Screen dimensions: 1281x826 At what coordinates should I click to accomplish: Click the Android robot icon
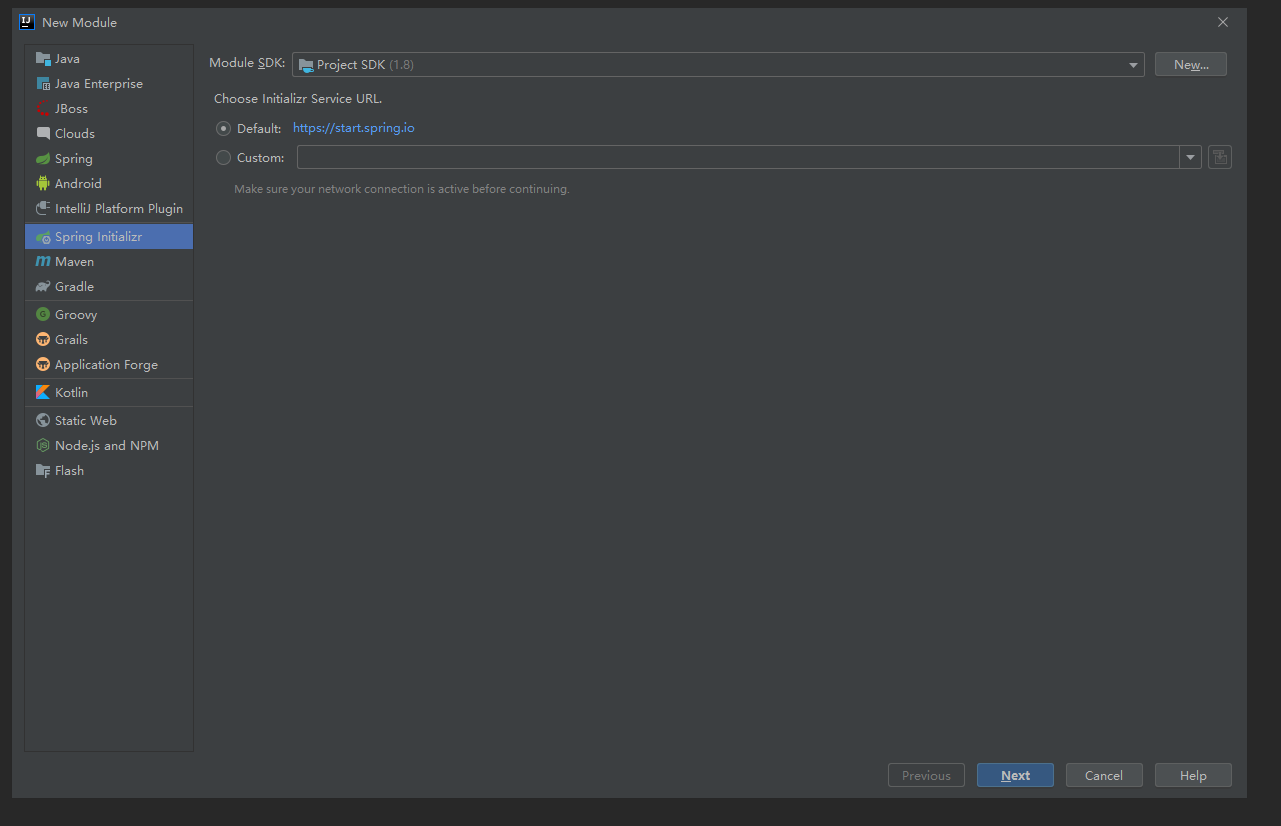pyautogui.click(x=43, y=183)
